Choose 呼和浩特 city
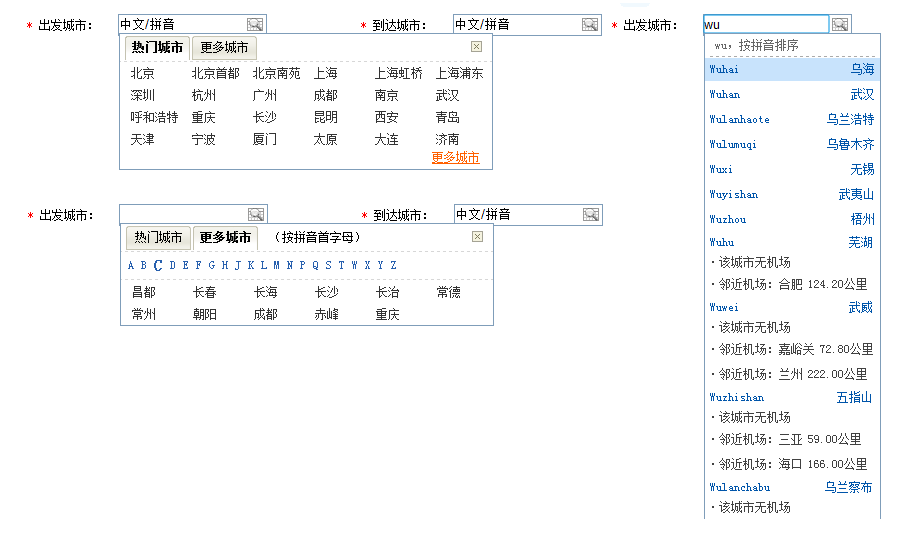 click(x=154, y=117)
